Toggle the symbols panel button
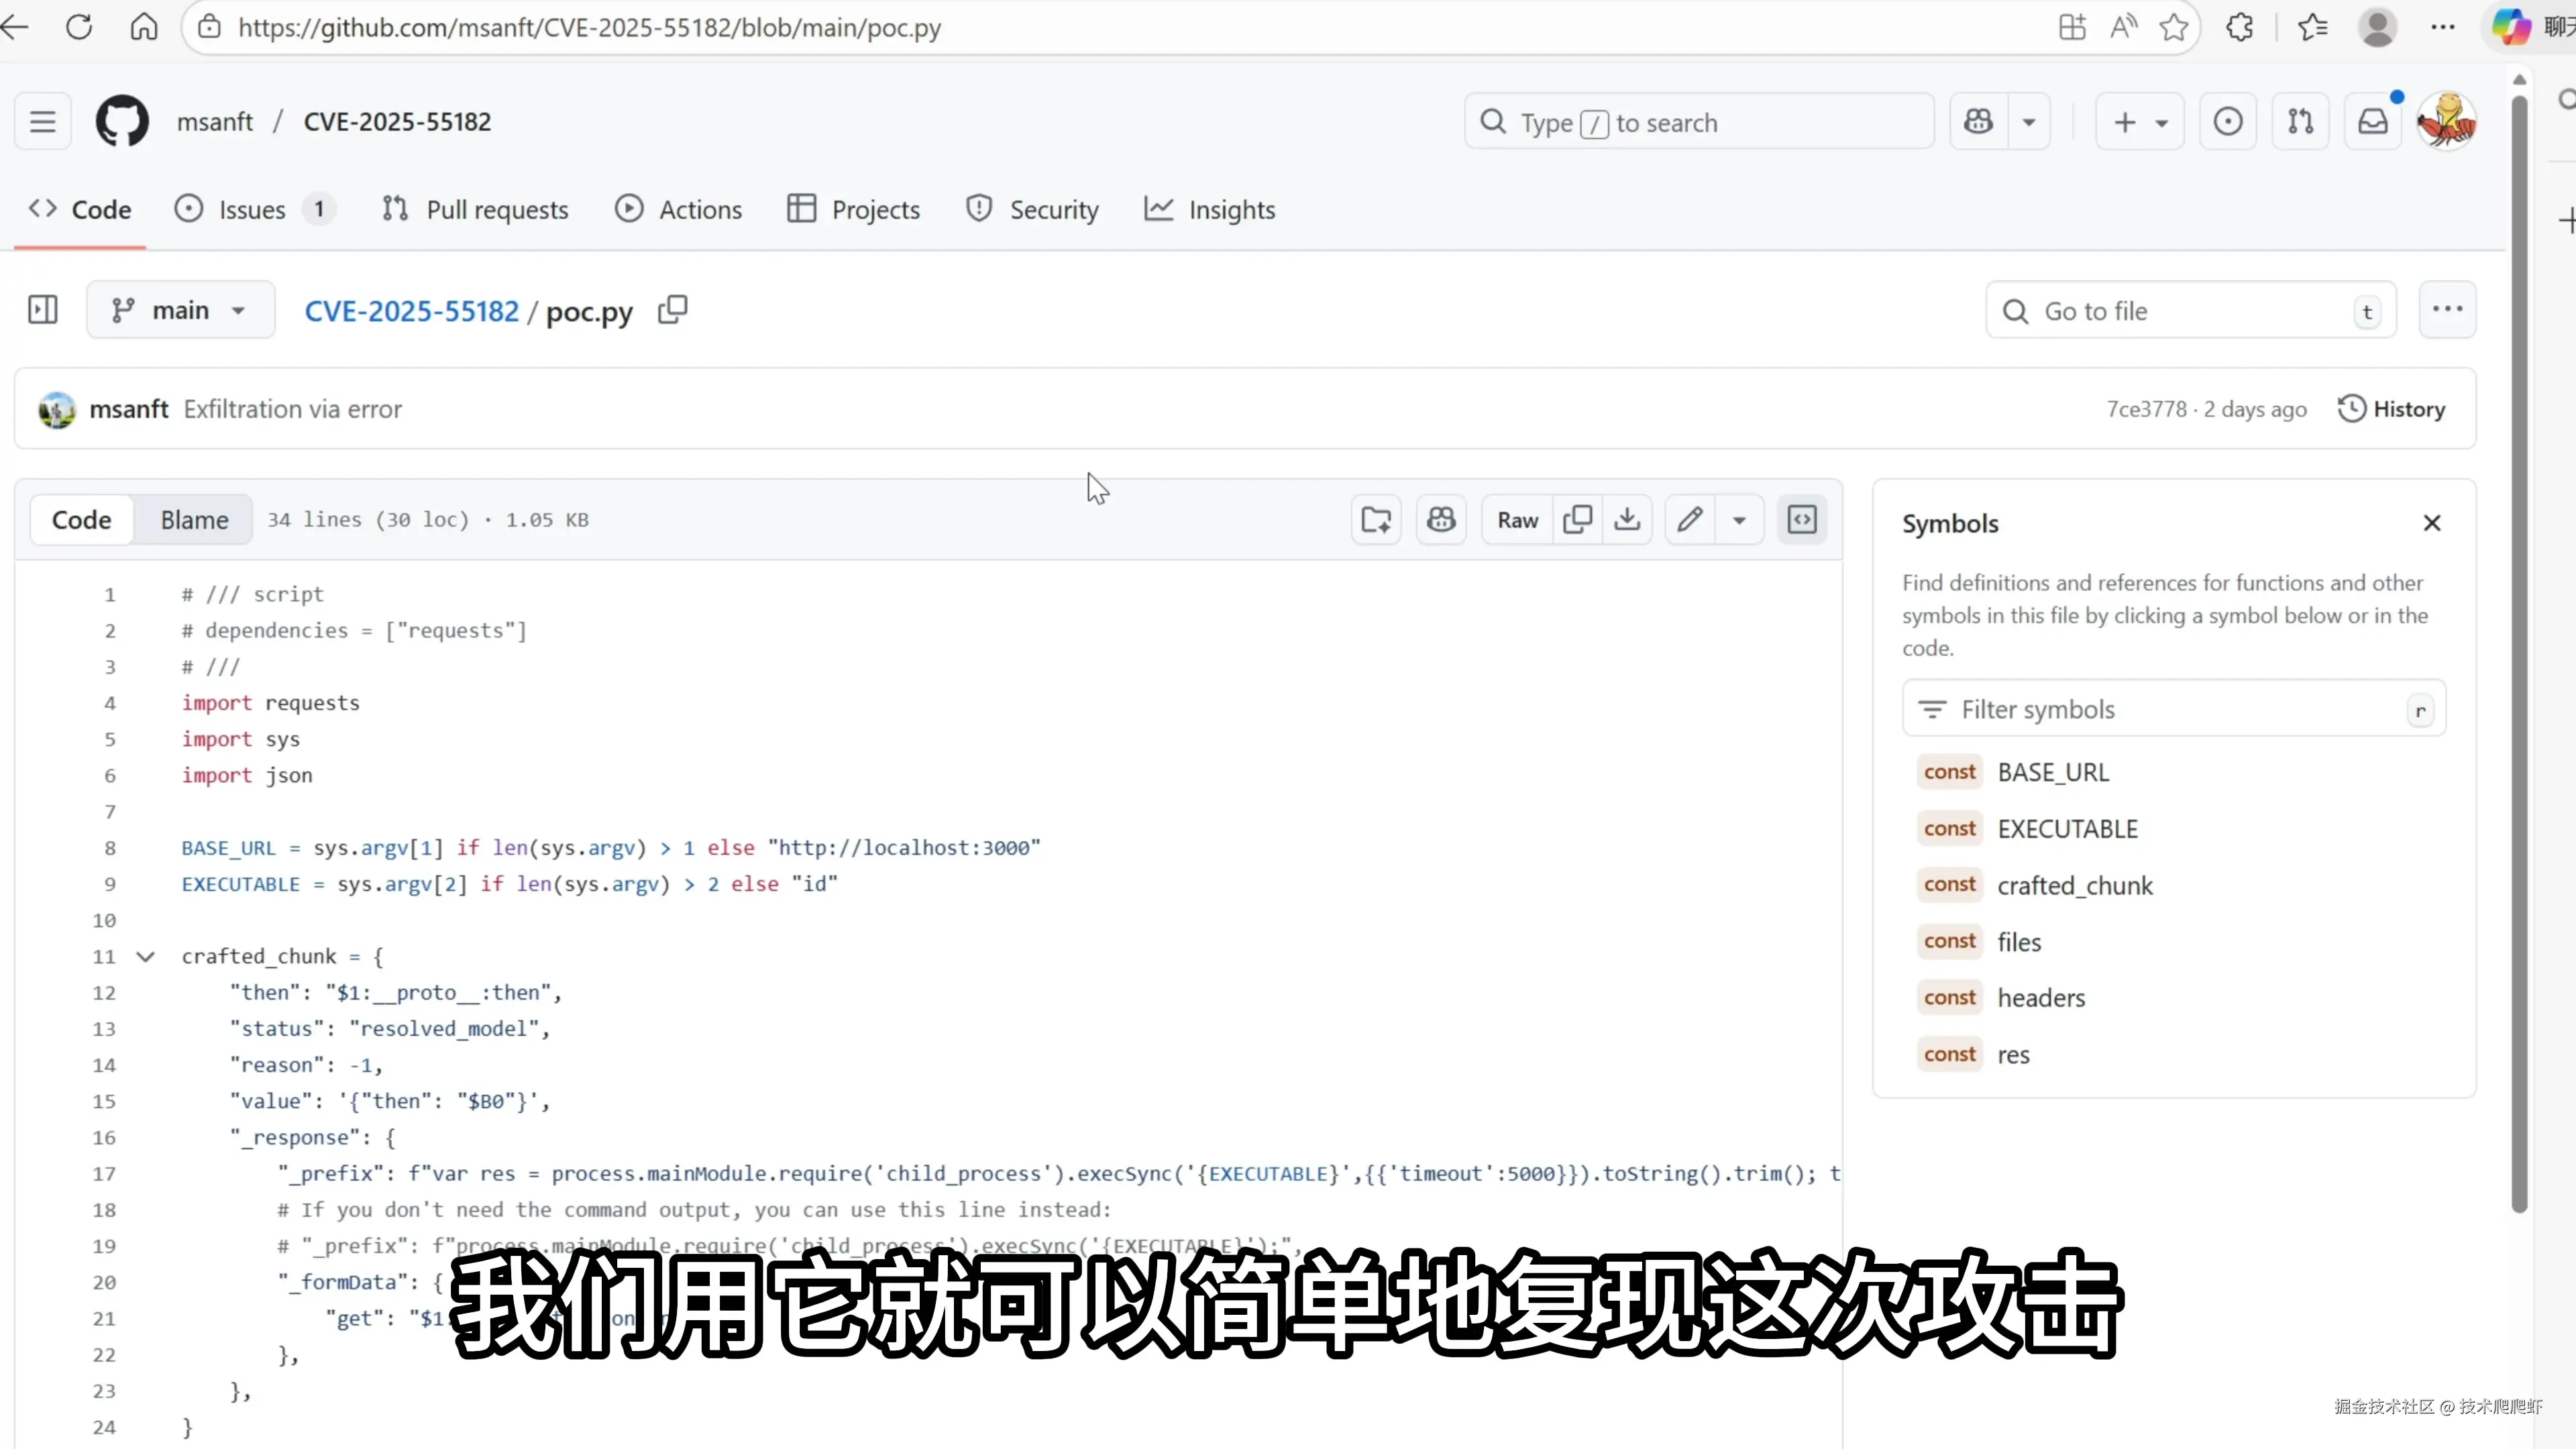The image size is (2576, 1449). point(1802,519)
